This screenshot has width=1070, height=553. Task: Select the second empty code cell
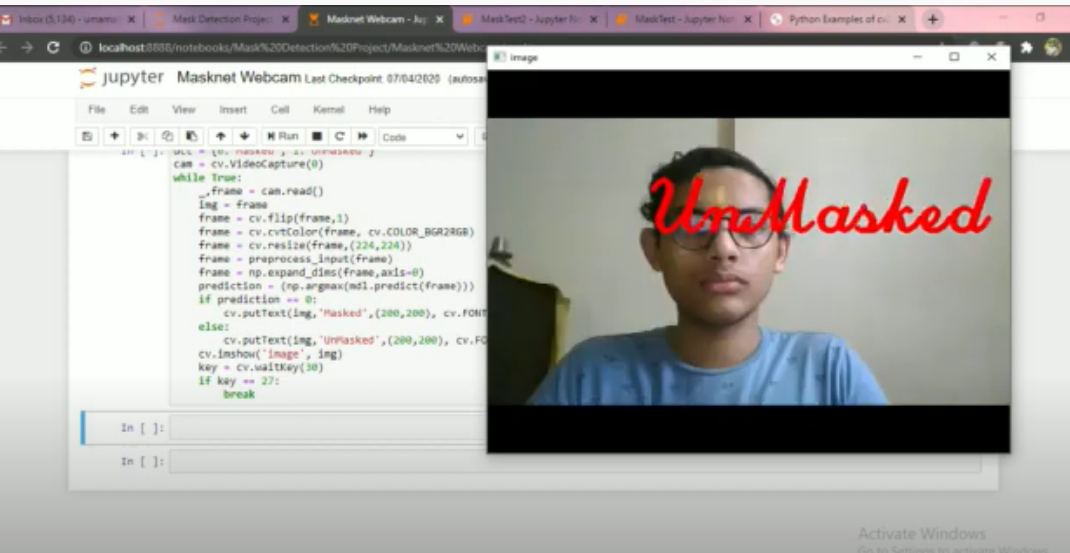coord(575,462)
